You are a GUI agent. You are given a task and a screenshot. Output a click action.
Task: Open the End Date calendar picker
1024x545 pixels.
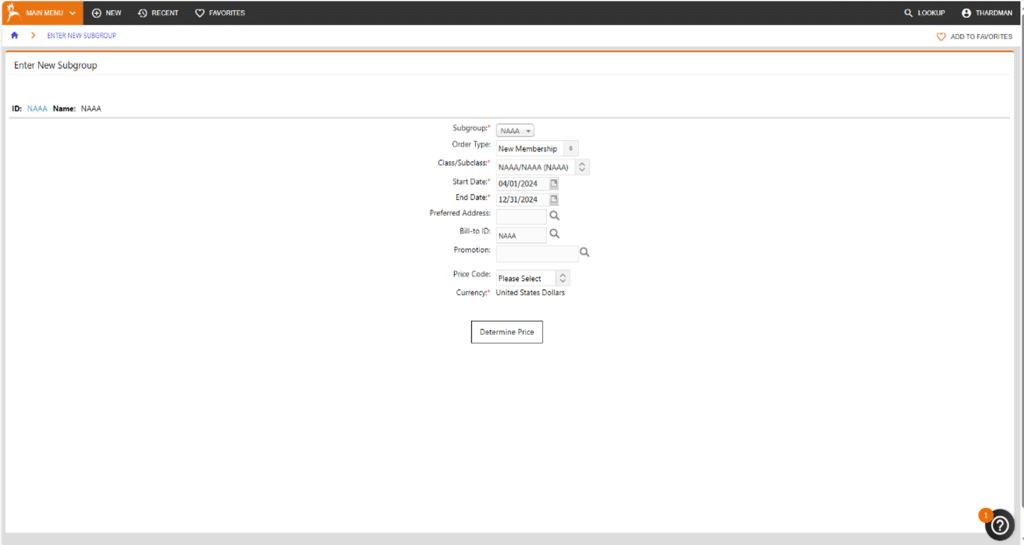pyautogui.click(x=554, y=199)
